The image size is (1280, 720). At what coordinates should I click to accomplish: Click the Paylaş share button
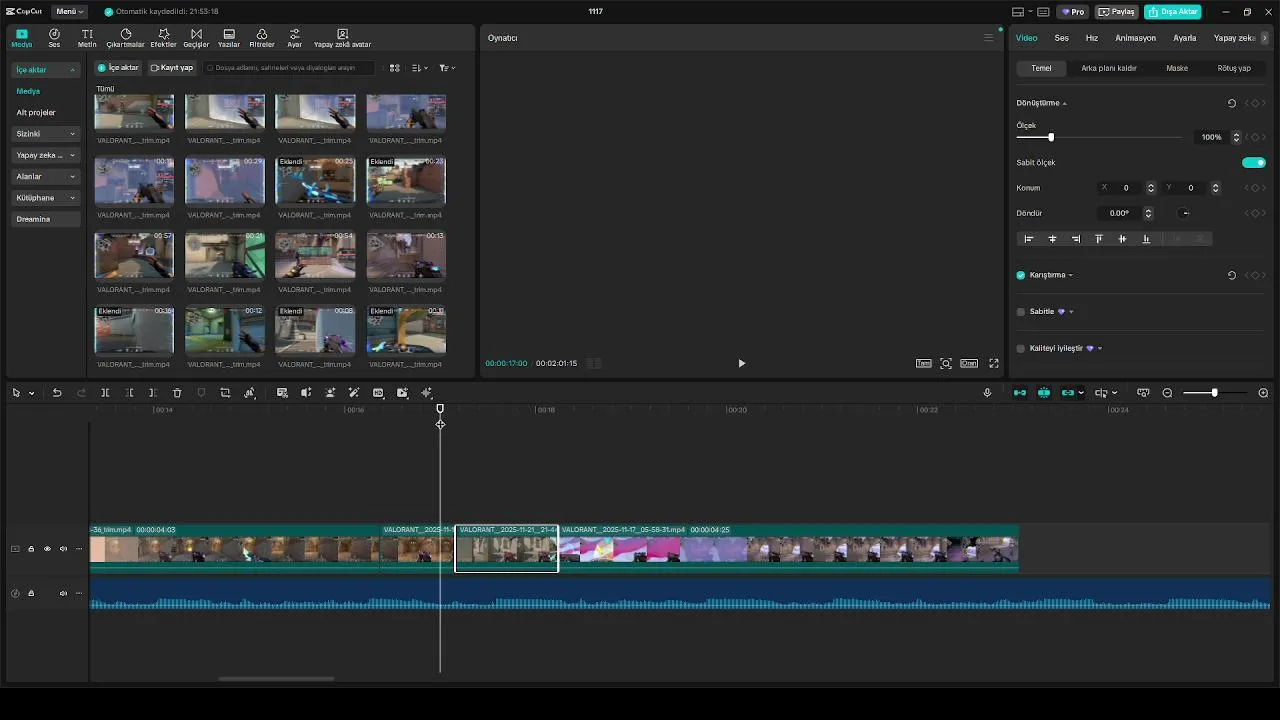(1117, 12)
